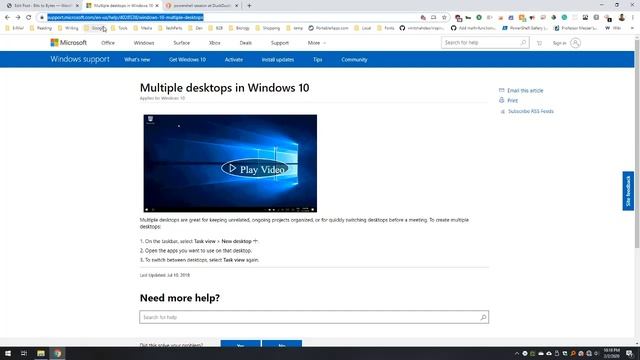Open File Explorer from the taskbar
The image size is (640, 360).
coord(41,353)
